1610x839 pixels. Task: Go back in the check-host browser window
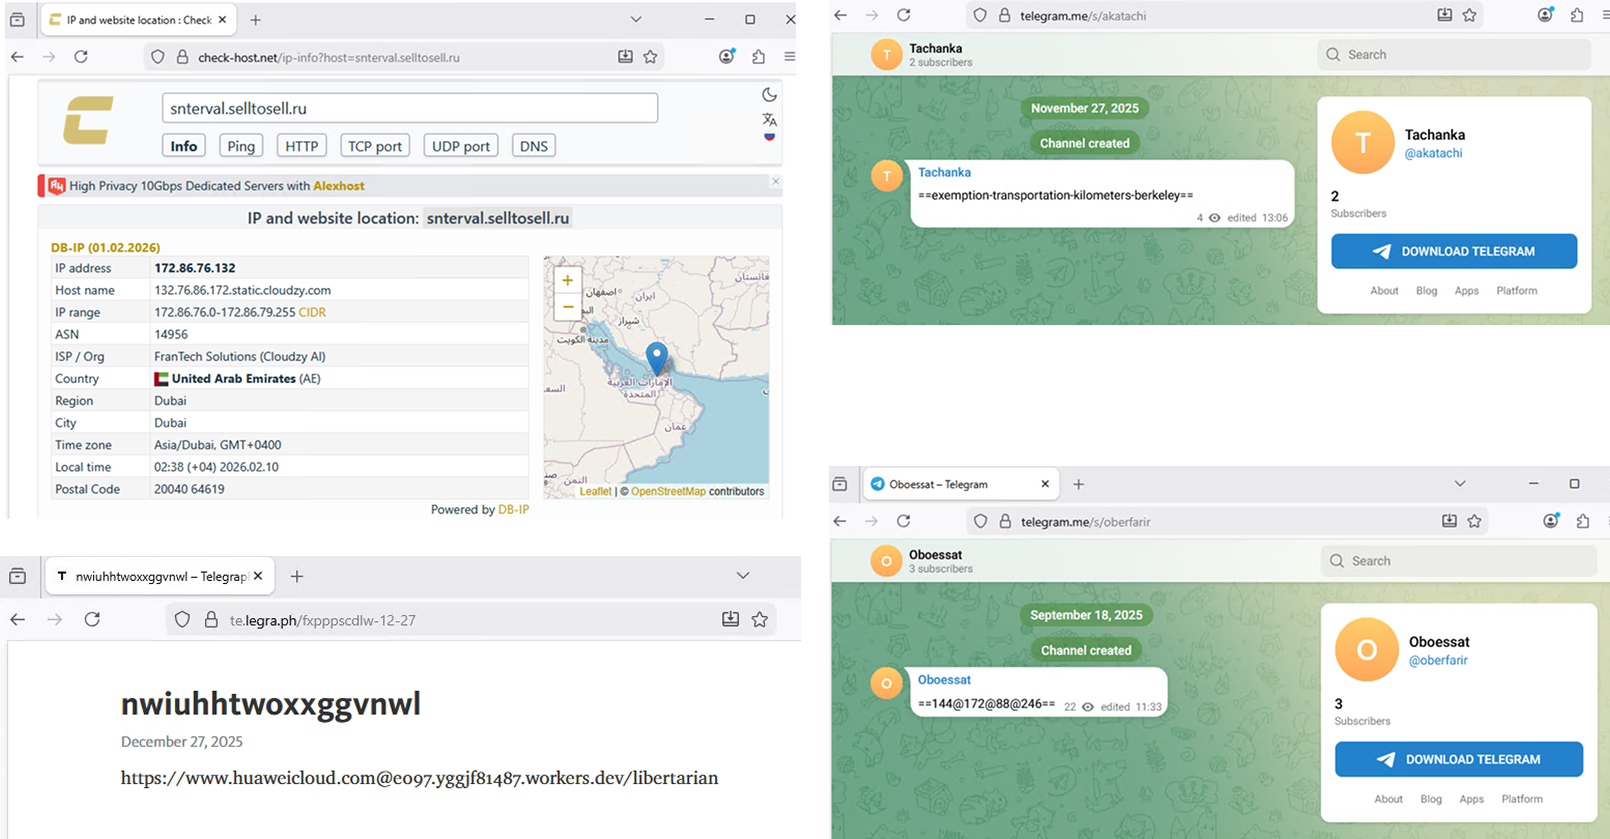point(17,57)
